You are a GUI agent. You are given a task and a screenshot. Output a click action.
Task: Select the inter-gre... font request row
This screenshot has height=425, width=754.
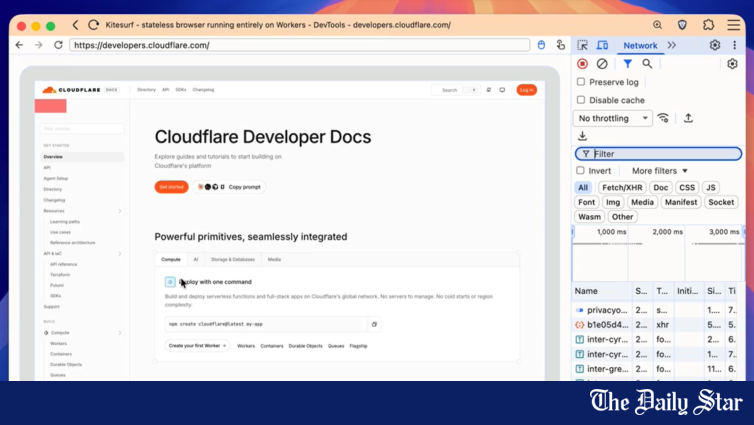click(x=654, y=369)
